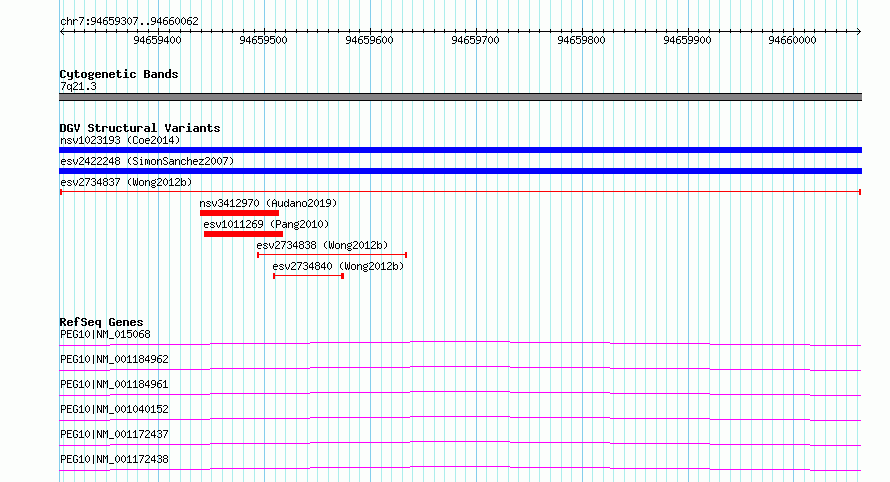The image size is (890, 482).
Task: Click ruler position 94659800
Action: click(581, 40)
